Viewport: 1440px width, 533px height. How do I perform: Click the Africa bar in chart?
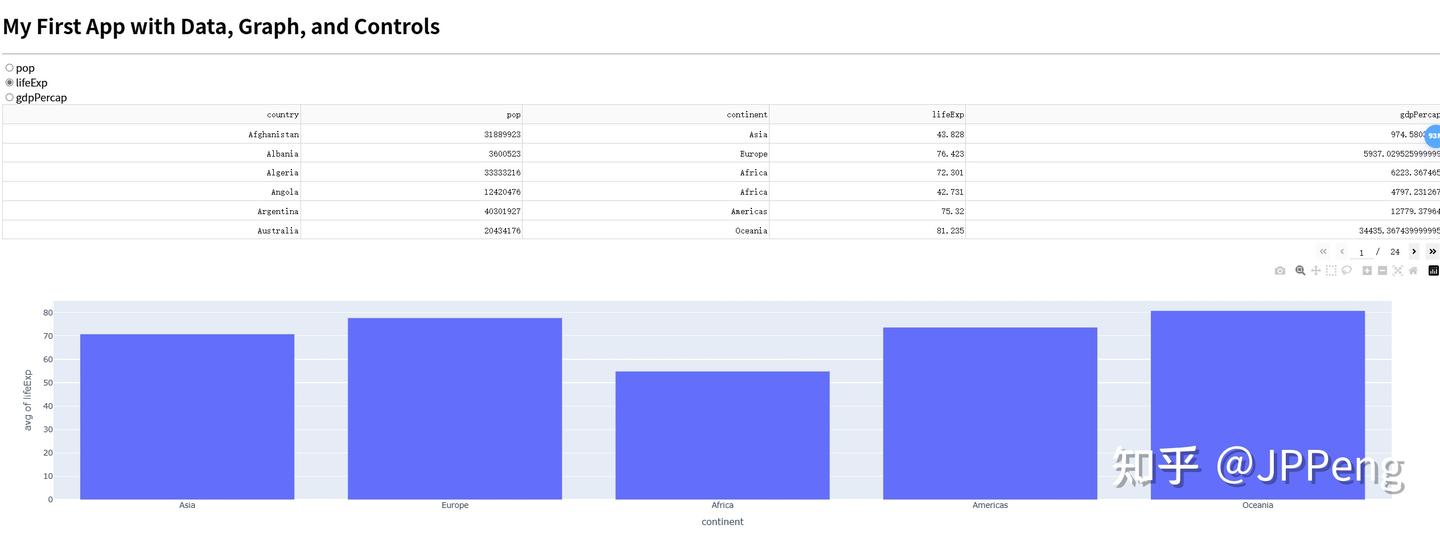coord(722,435)
